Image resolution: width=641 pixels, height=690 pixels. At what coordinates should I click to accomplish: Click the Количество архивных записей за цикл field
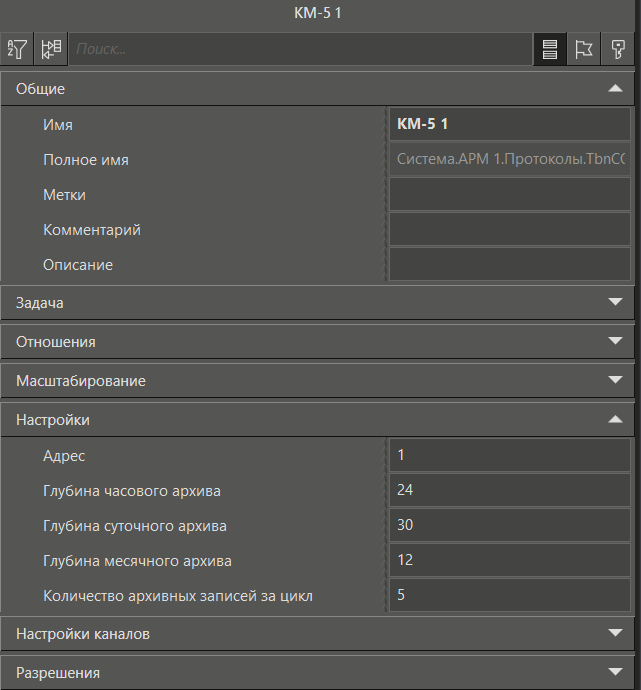tap(510, 596)
